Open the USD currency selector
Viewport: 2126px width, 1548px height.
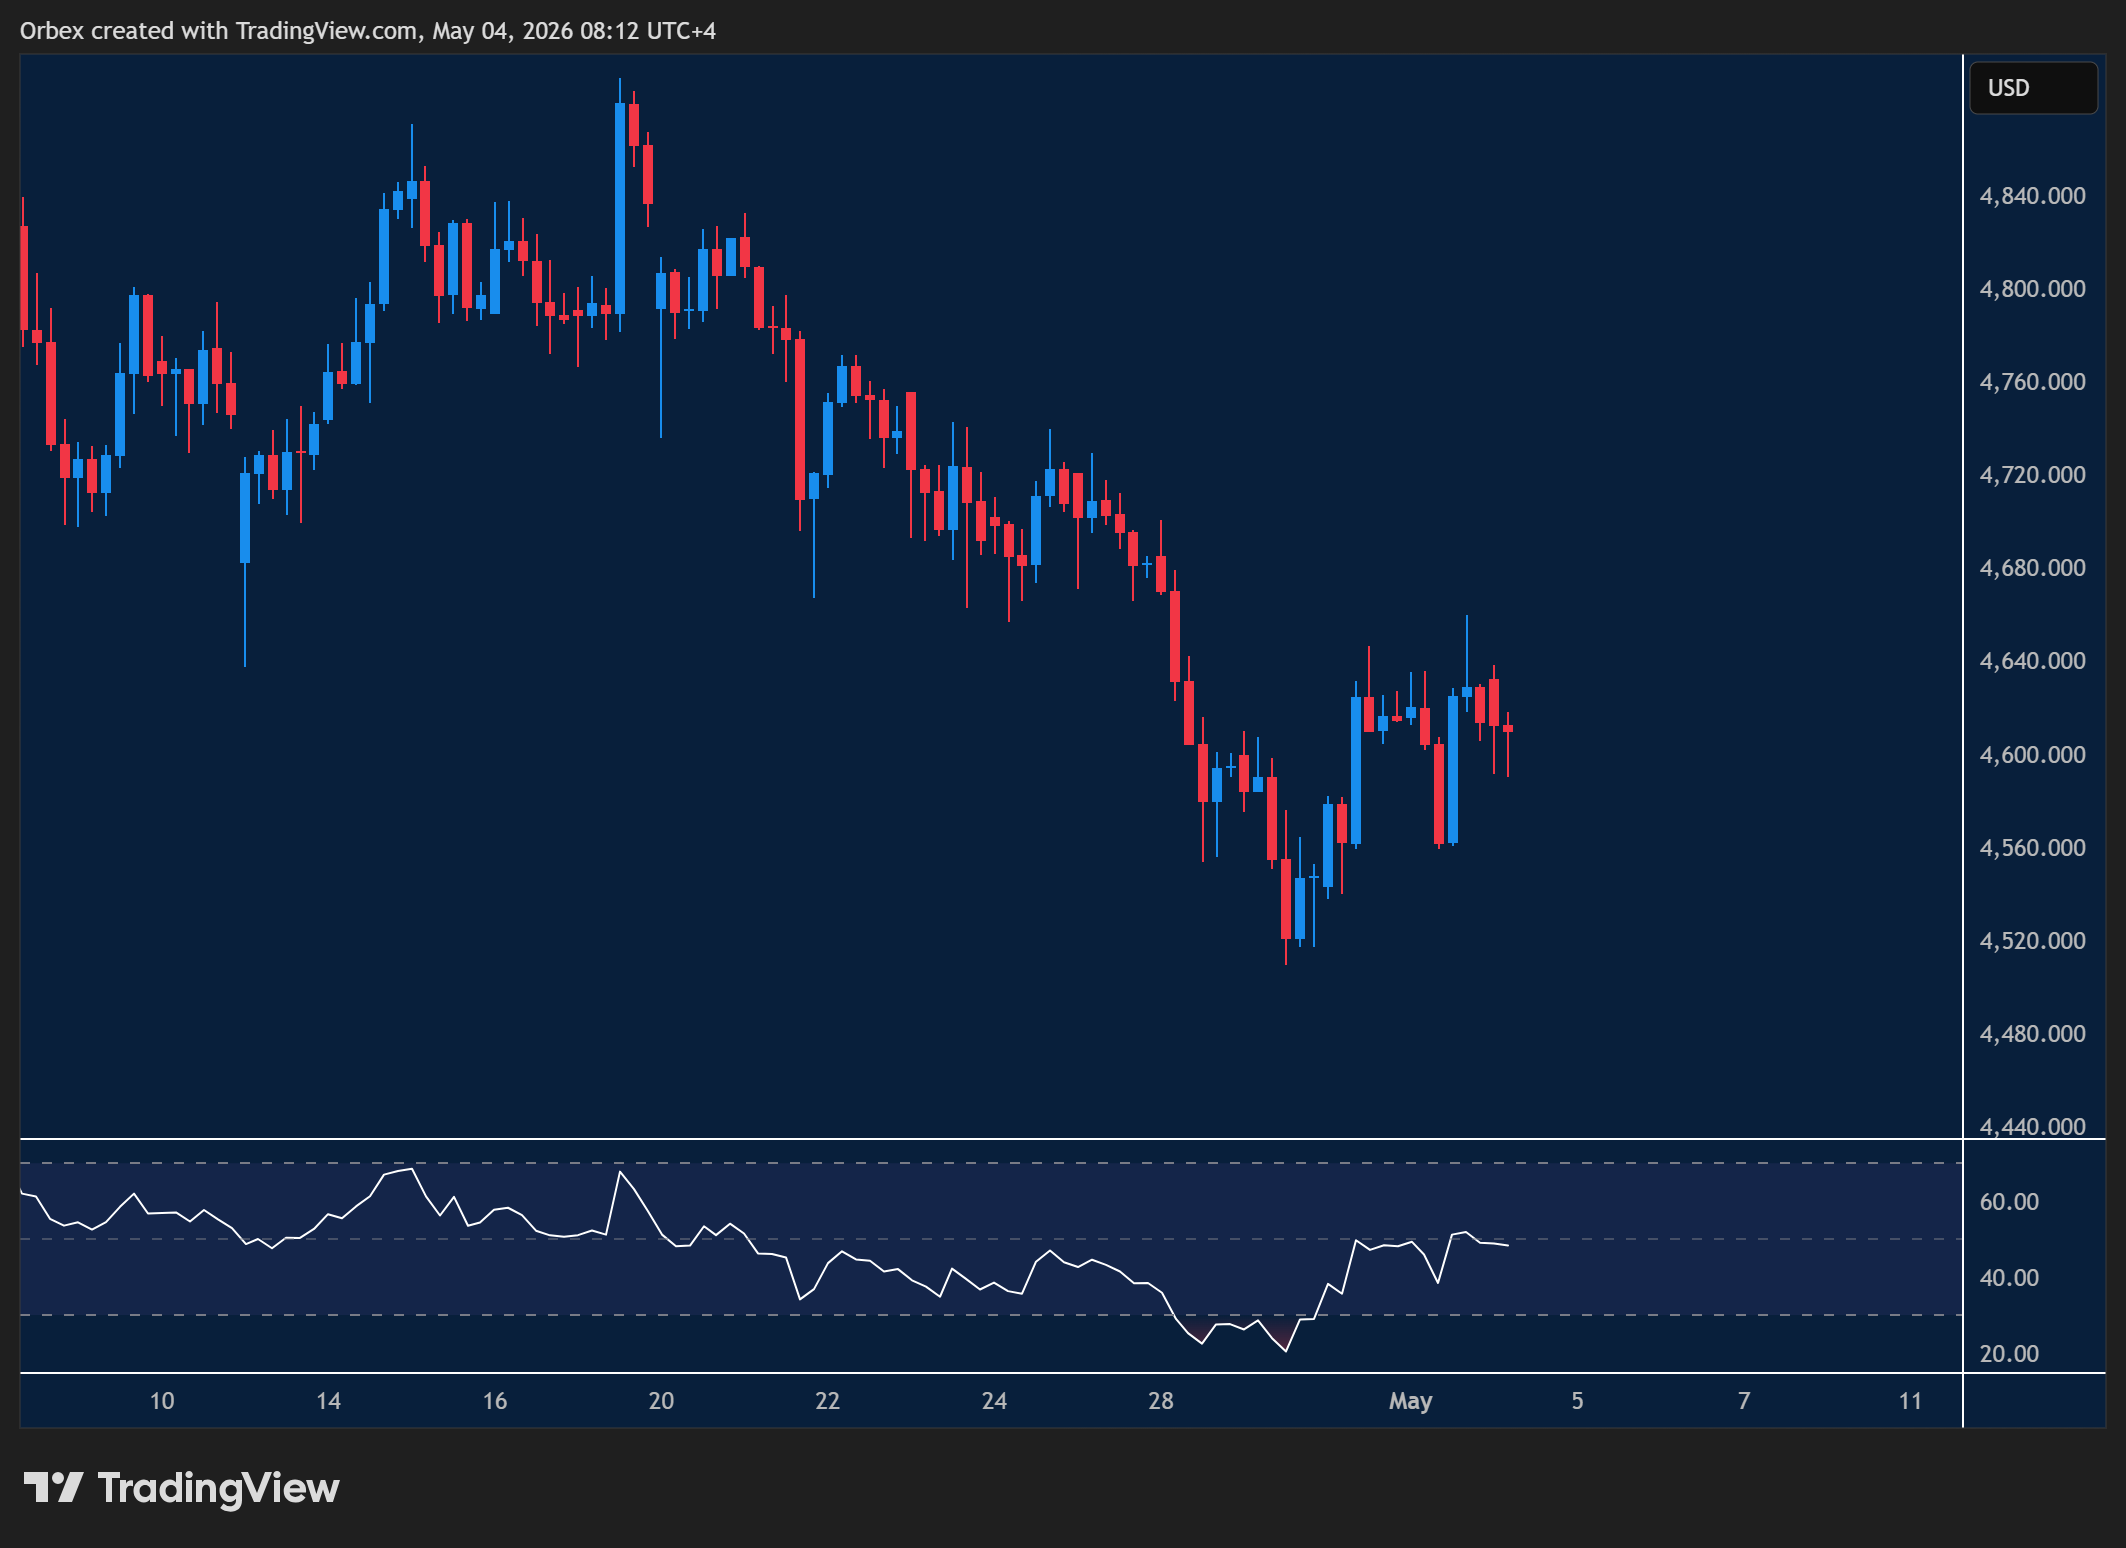(x=2033, y=88)
